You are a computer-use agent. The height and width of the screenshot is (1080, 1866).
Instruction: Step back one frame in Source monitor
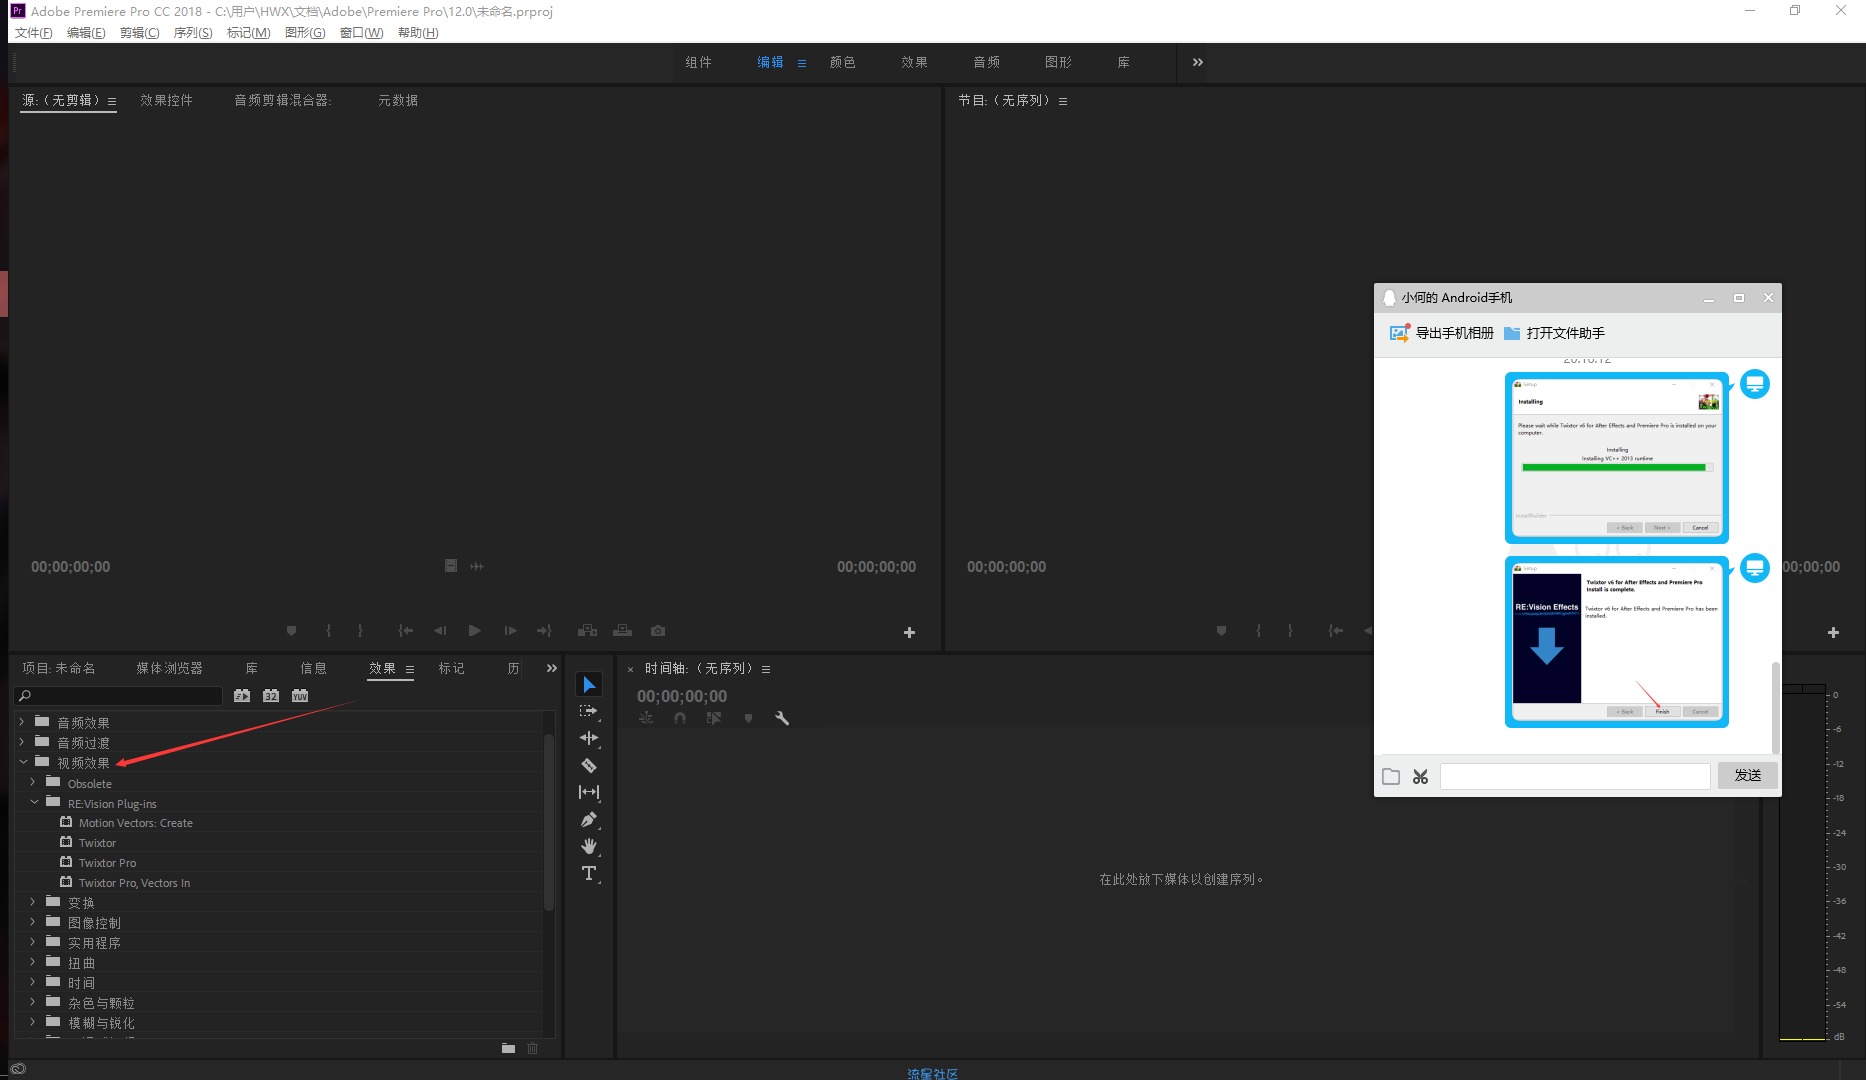click(440, 631)
